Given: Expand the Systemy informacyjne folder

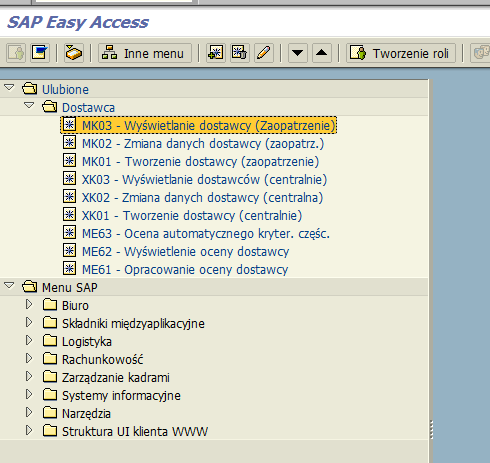Looking at the screenshot, I should (29, 394).
